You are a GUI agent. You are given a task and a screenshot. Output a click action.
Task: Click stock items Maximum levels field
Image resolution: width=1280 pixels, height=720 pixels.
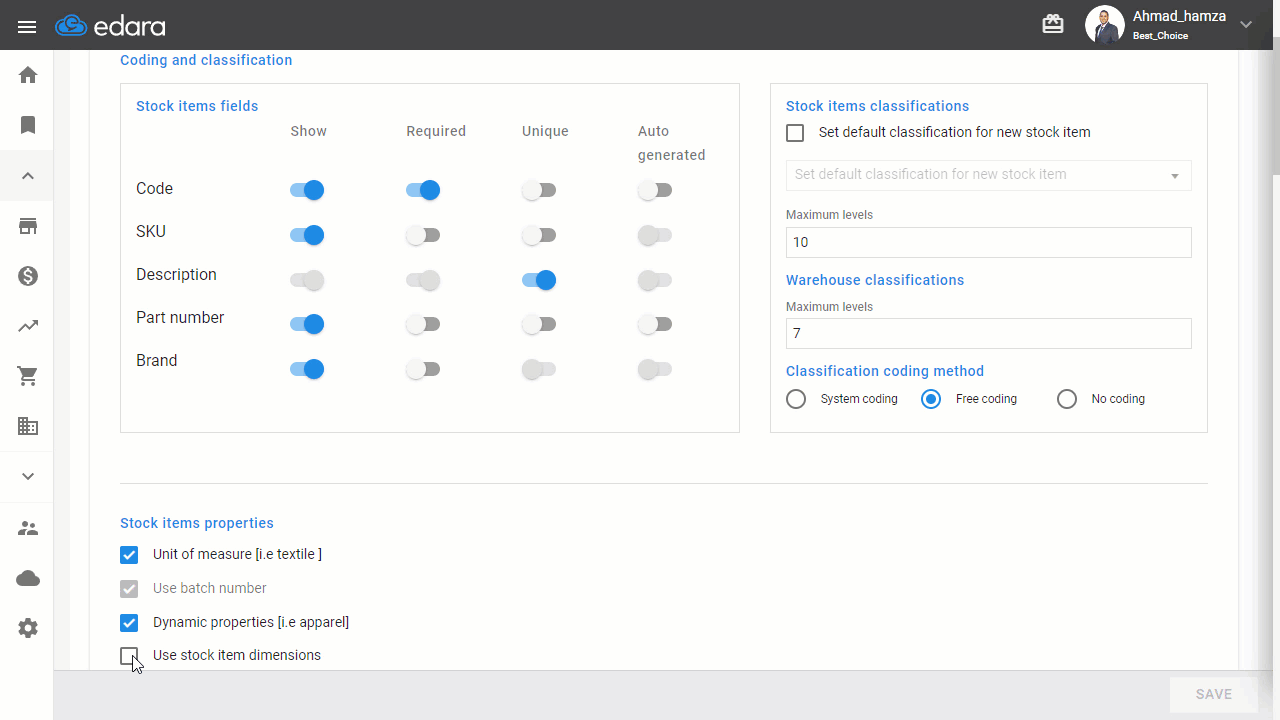pos(989,242)
